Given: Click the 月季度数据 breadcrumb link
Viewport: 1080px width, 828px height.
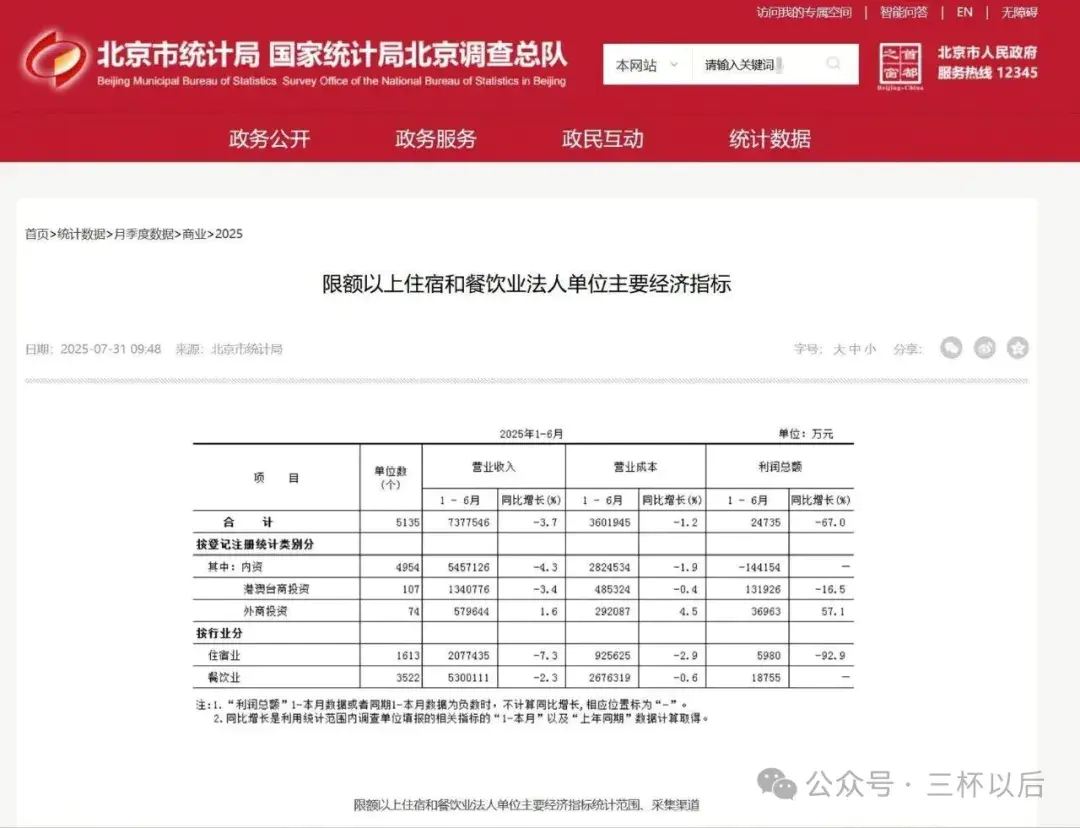Looking at the screenshot, I should (x=143, y=234).
